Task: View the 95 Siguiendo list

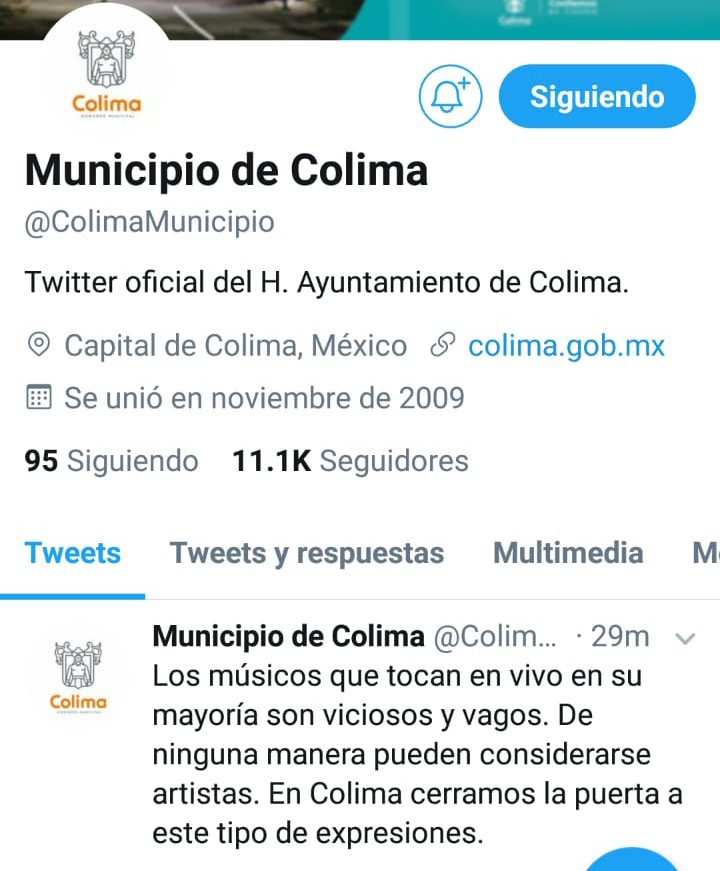Action: click(x=111, y=460)
